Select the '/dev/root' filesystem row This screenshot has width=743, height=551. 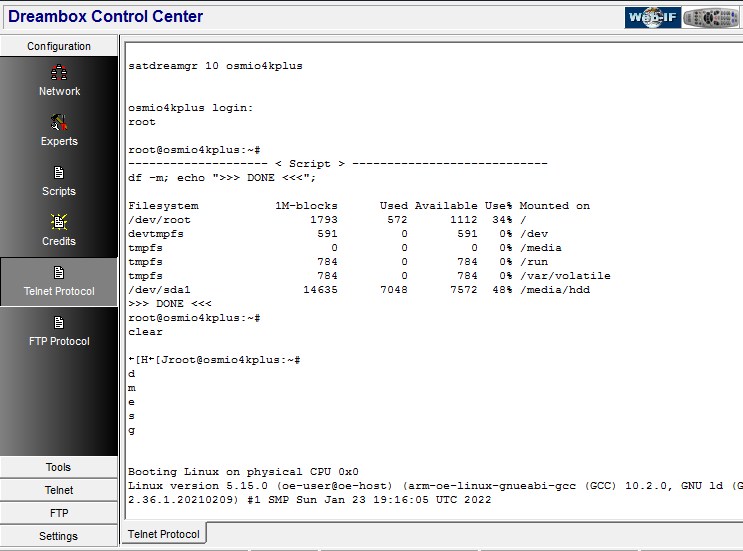[327, 220]
